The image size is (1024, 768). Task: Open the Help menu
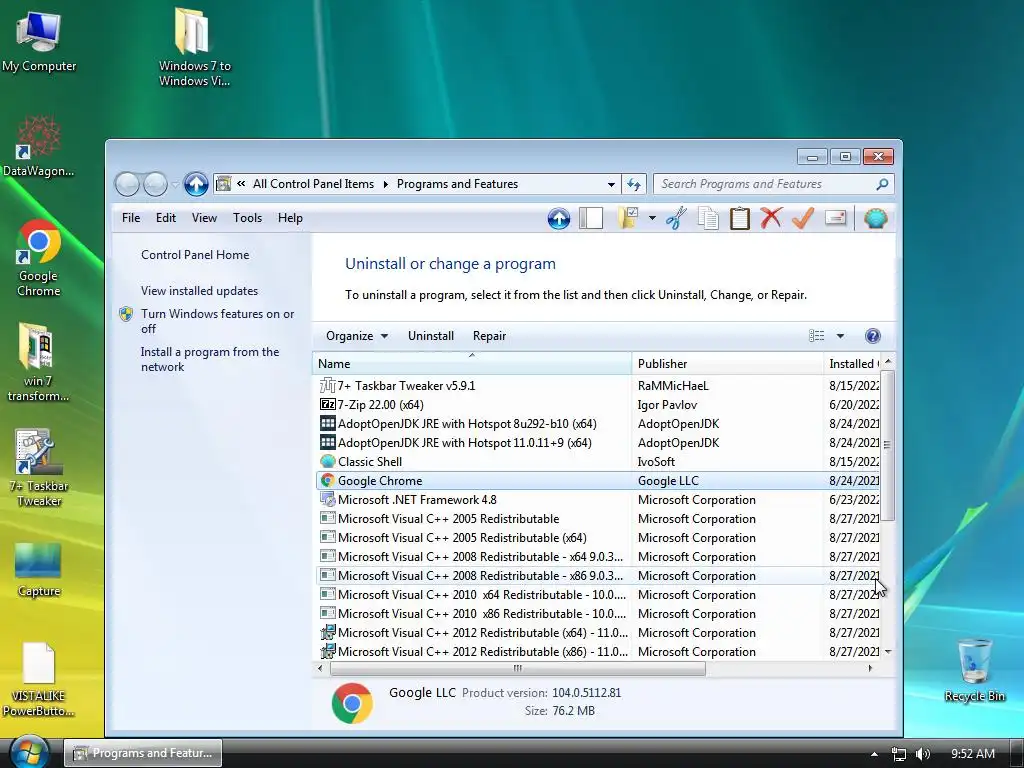[x=290, y=218]
